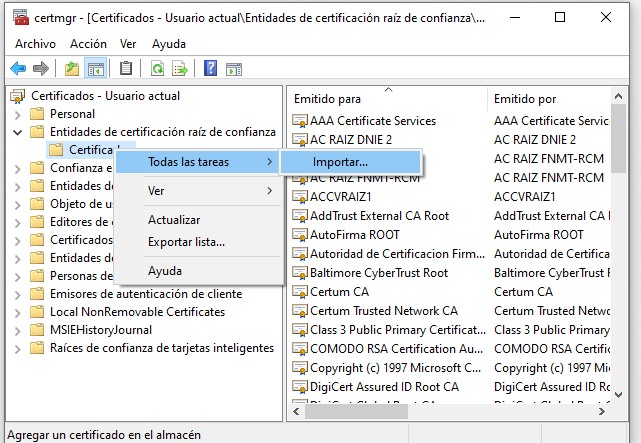Click the horizontal scrollbar right arrow
641x443 pixels.
tap(601, 412)
